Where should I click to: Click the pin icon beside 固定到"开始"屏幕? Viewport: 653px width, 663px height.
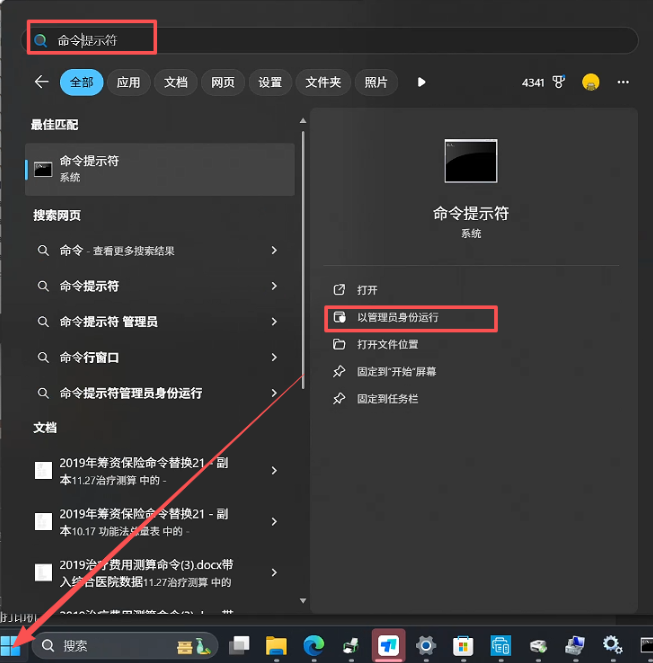(339, 371)
